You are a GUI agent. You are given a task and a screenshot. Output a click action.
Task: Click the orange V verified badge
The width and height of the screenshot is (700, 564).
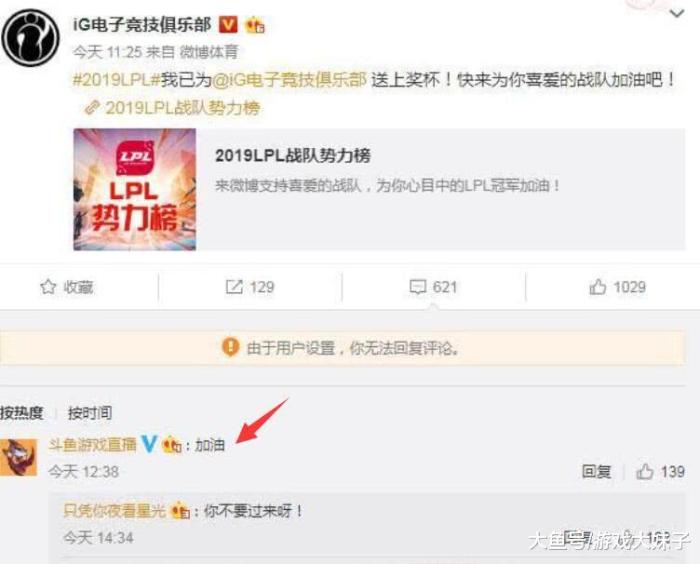click(x=228, y=25)
